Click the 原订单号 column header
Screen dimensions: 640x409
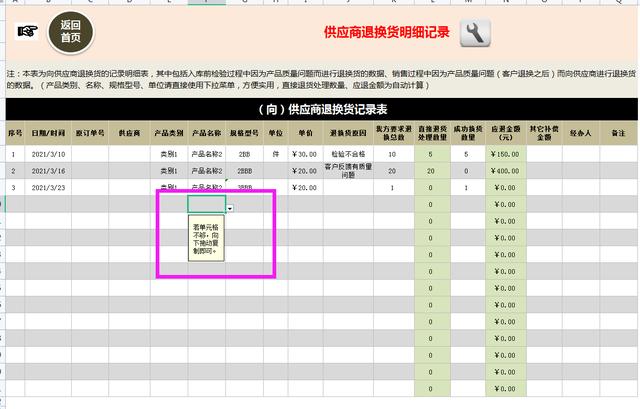90,133
